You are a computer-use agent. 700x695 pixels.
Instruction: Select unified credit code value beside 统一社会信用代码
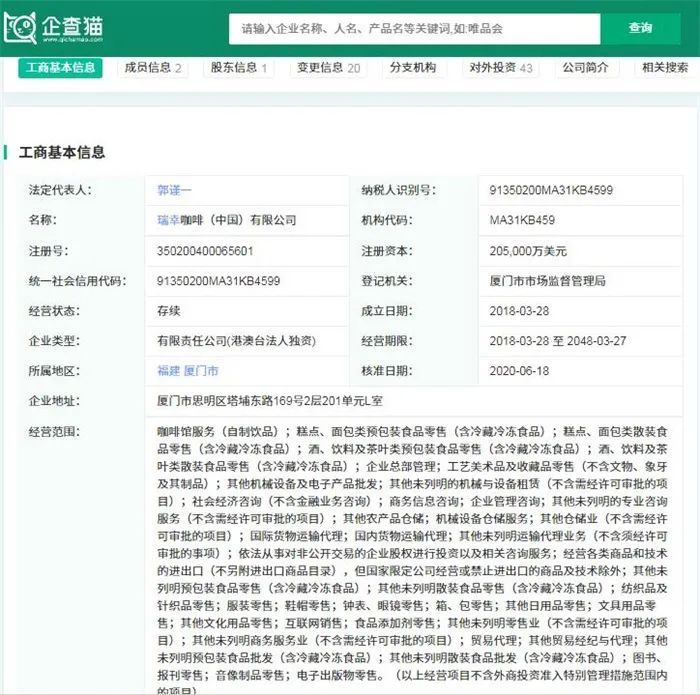[218, 281]
